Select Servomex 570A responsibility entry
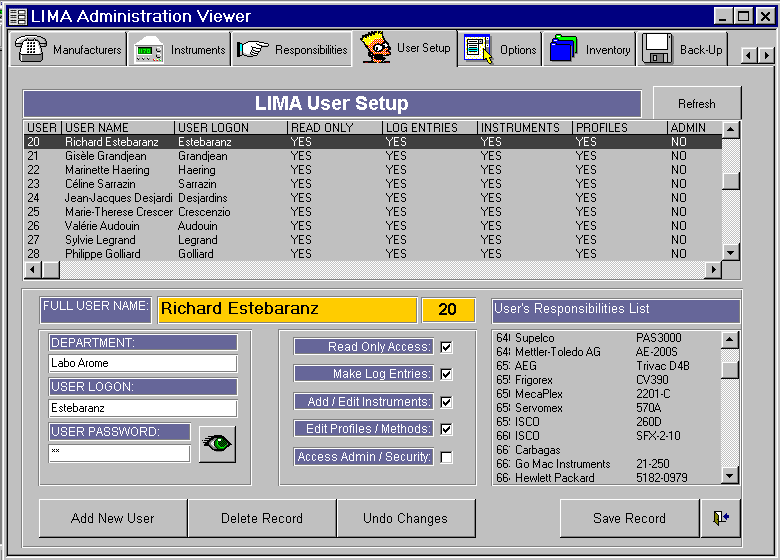The width and height of the screenshot is (780, 560). coord(607,408)
